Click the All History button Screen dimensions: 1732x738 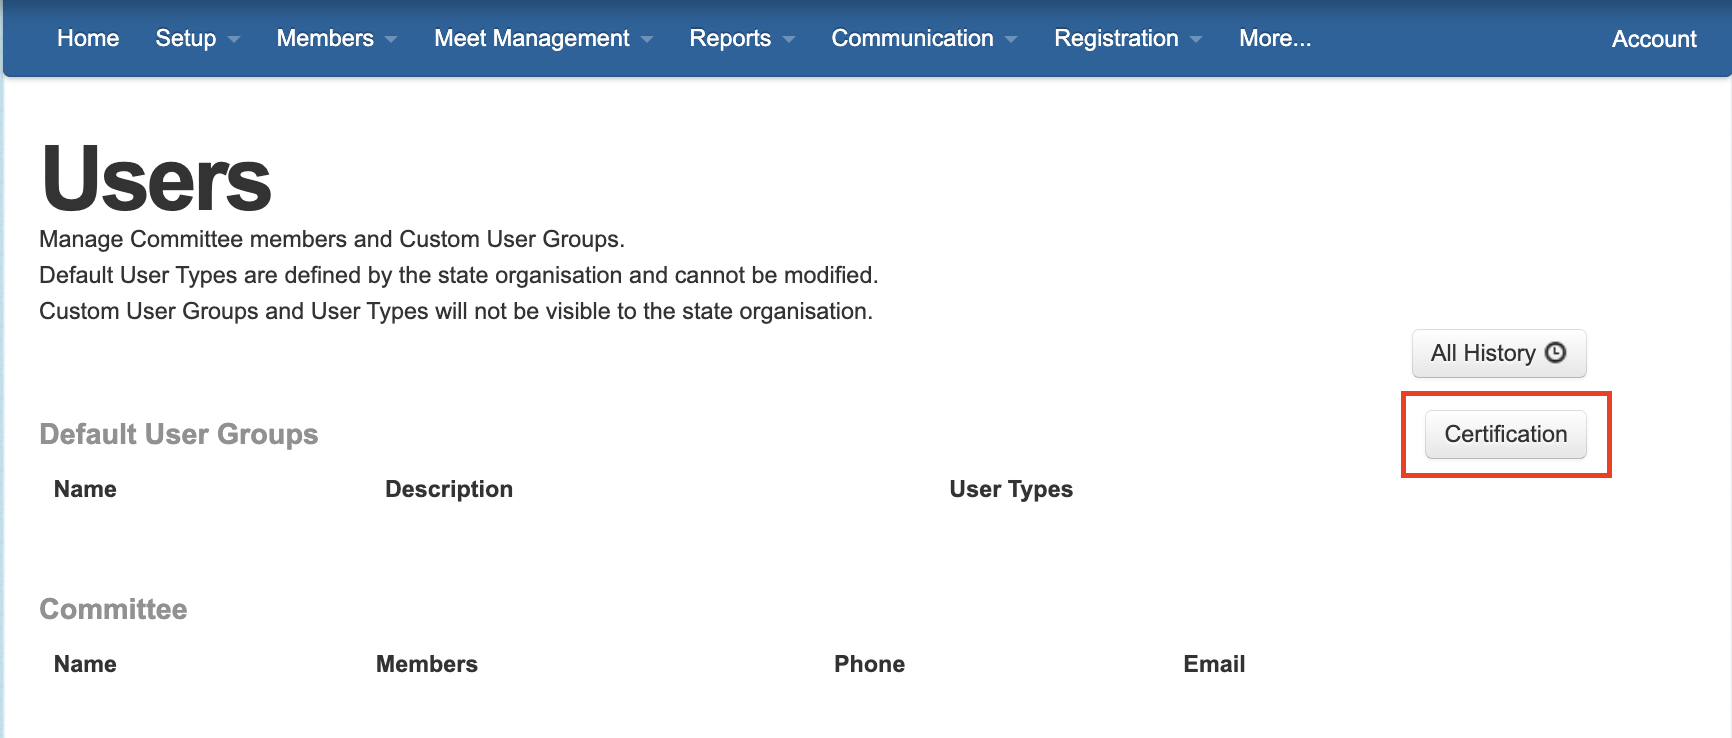pyautogui.click(x=1499, y=353)
